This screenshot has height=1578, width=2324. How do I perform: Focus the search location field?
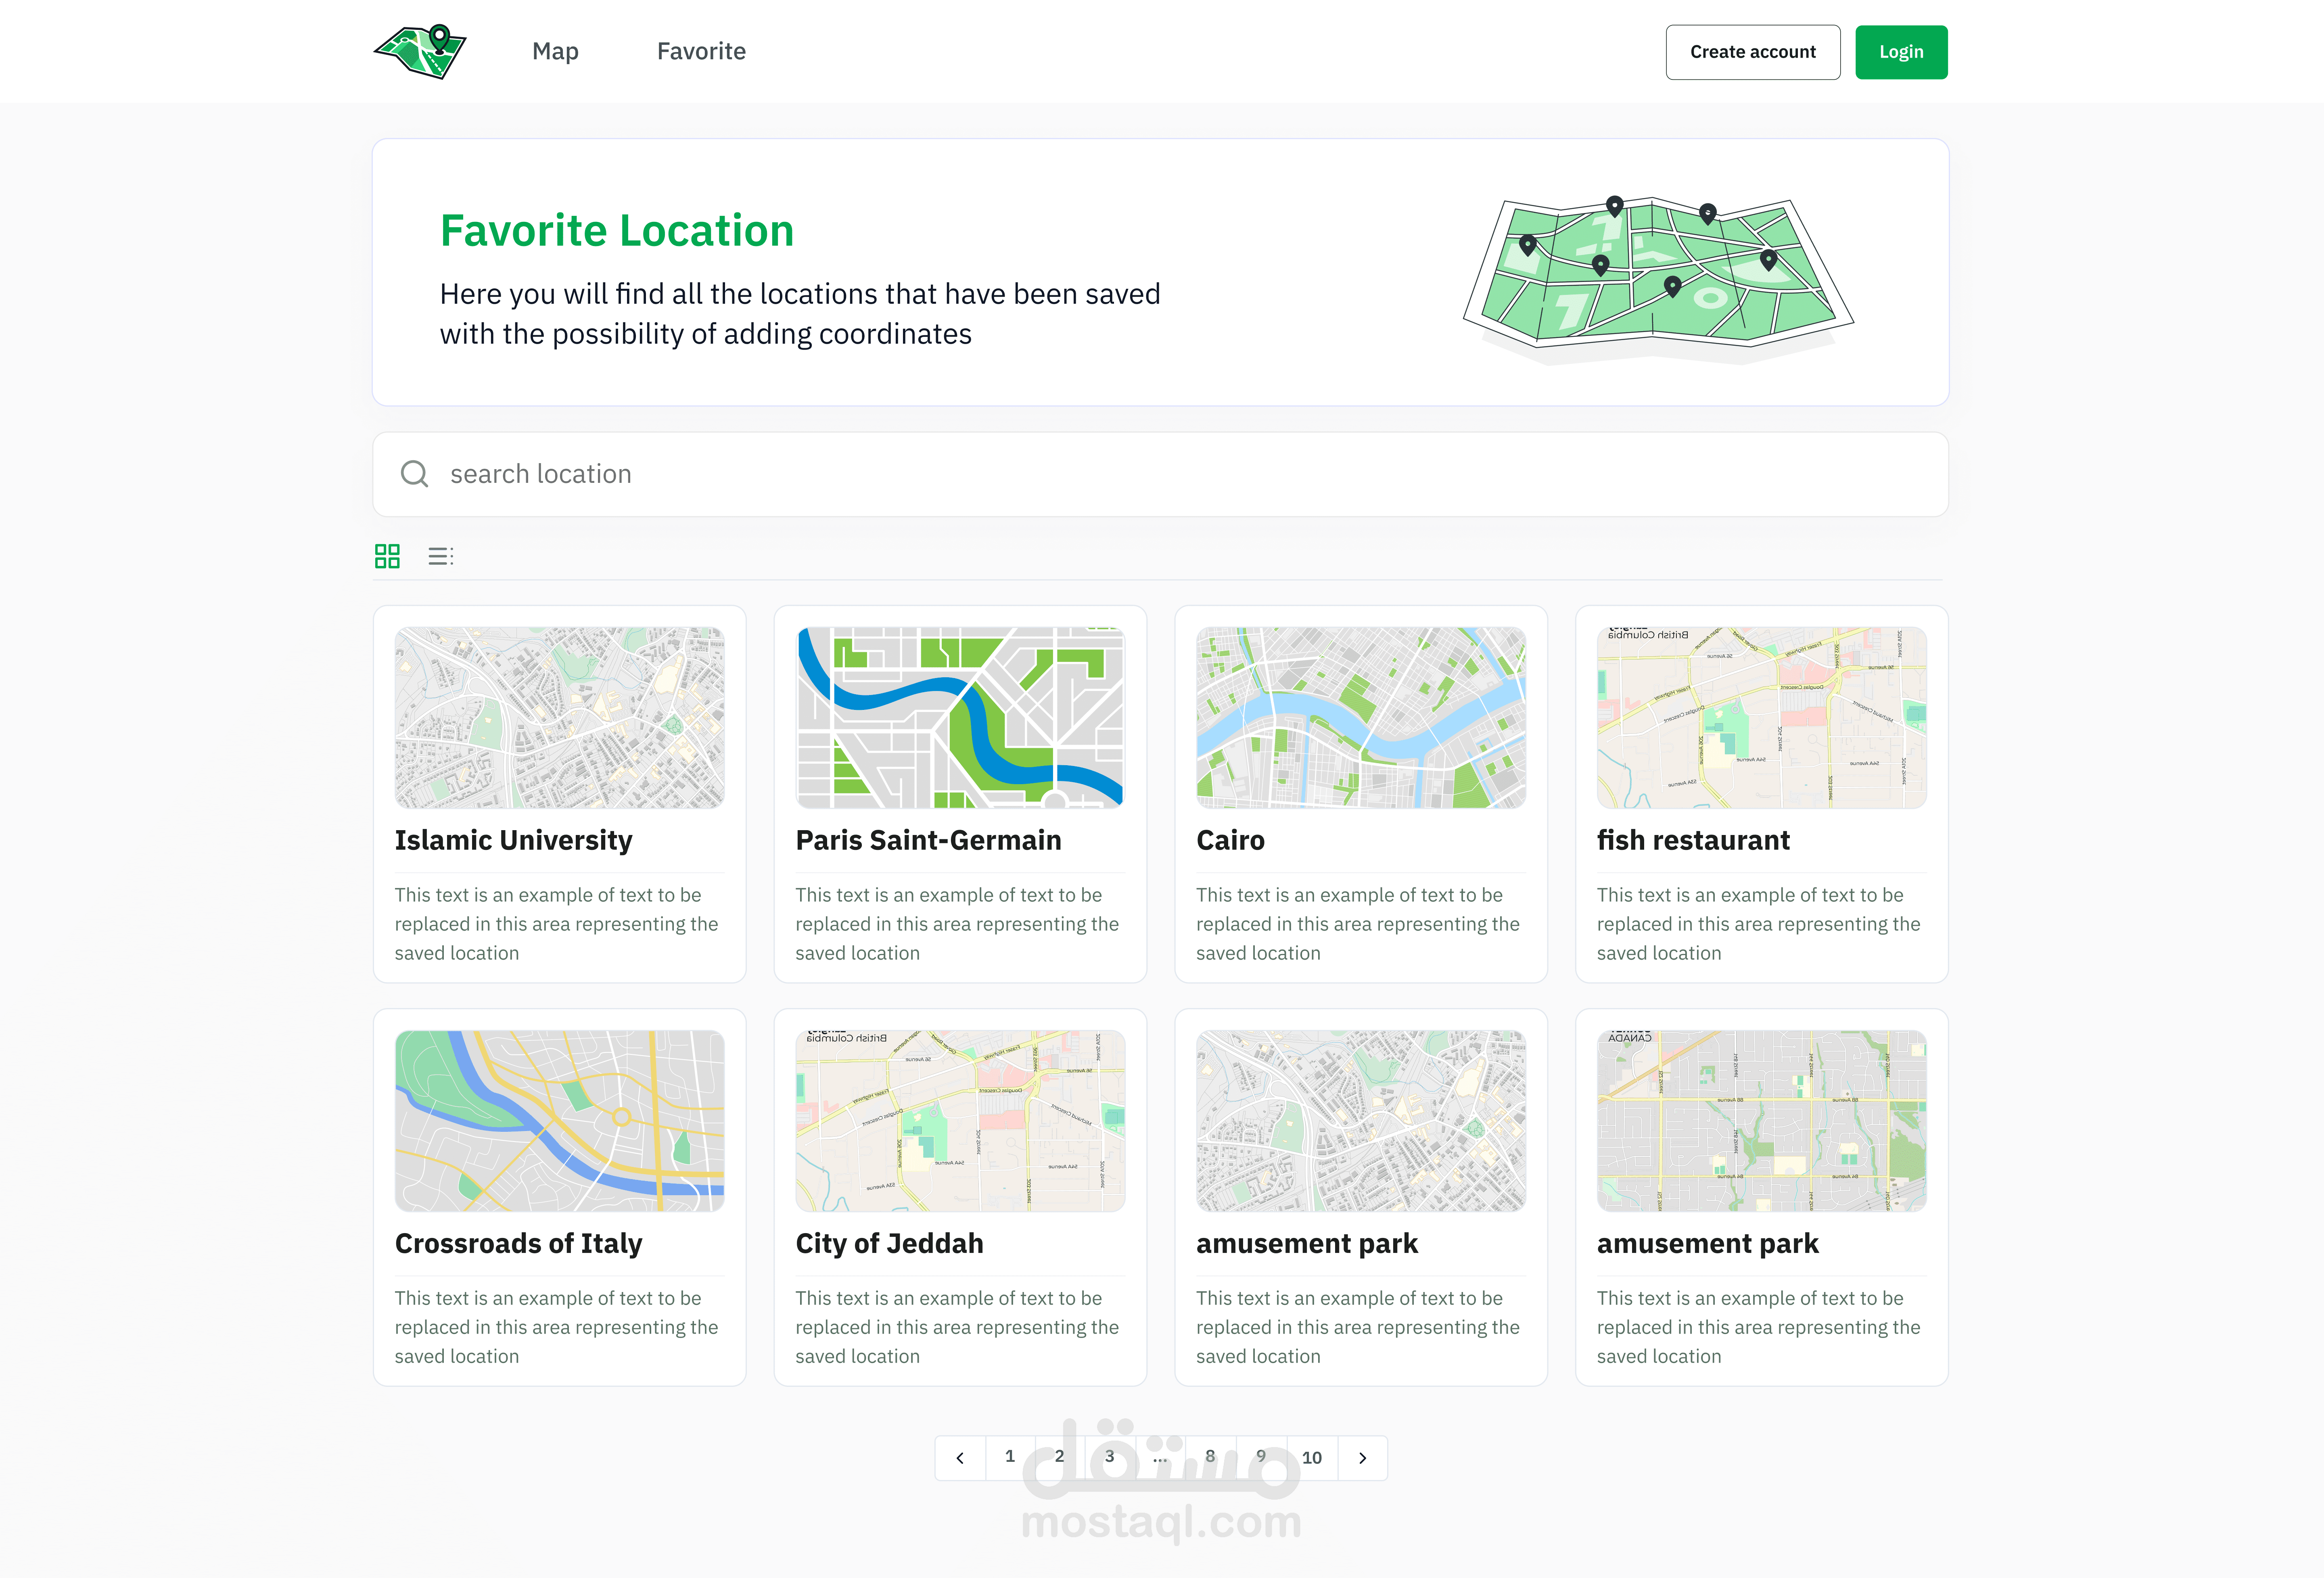(x=1160, y=474)
